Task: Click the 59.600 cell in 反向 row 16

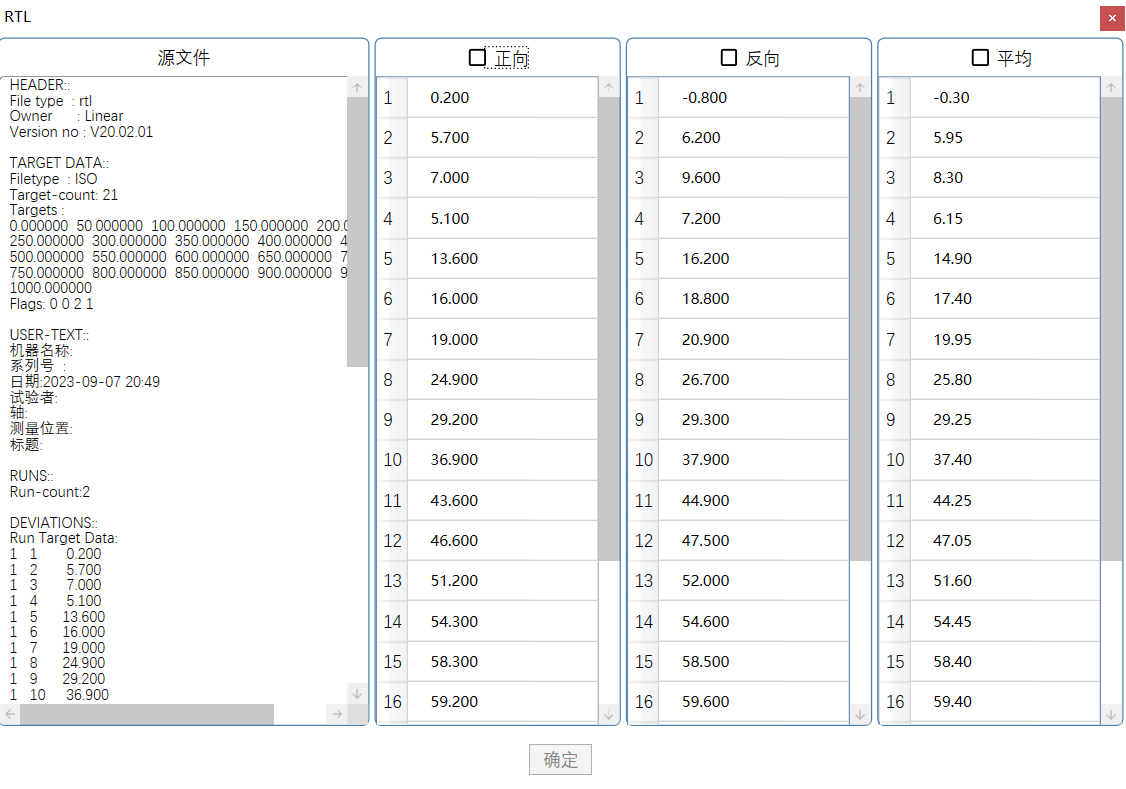Action: [705, 702]
